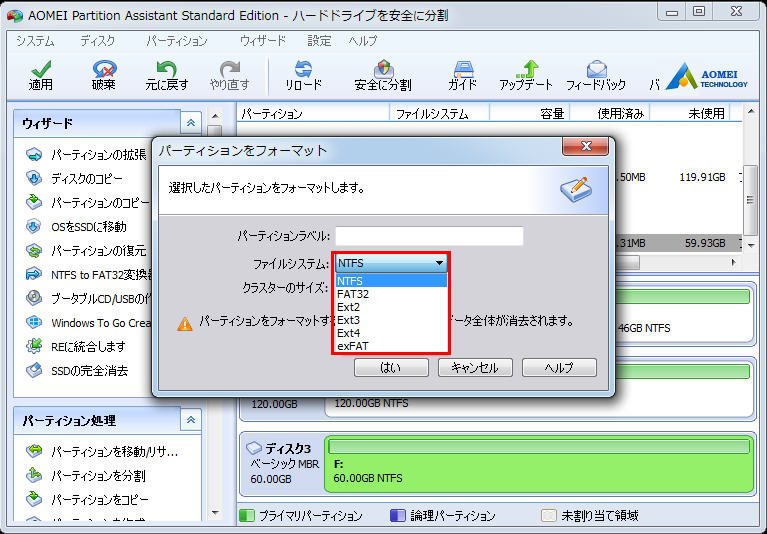Choose the パーティションをコピー operation
This screenshot has height=534, width=767.
tap(87, 499)
